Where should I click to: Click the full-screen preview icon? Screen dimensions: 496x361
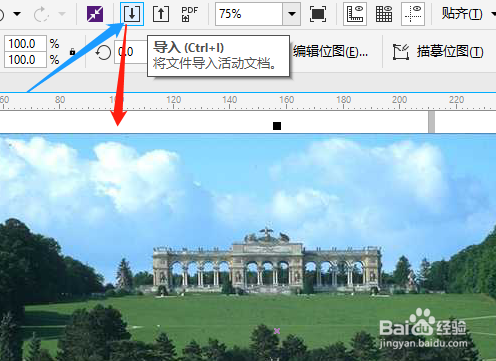click(318, 14)
